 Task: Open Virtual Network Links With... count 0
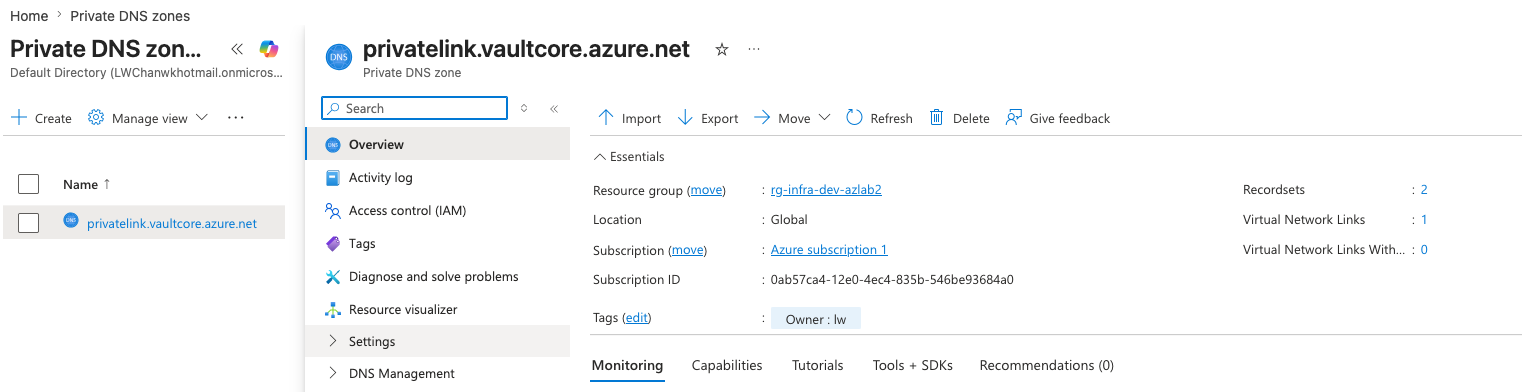point(1423,250)
